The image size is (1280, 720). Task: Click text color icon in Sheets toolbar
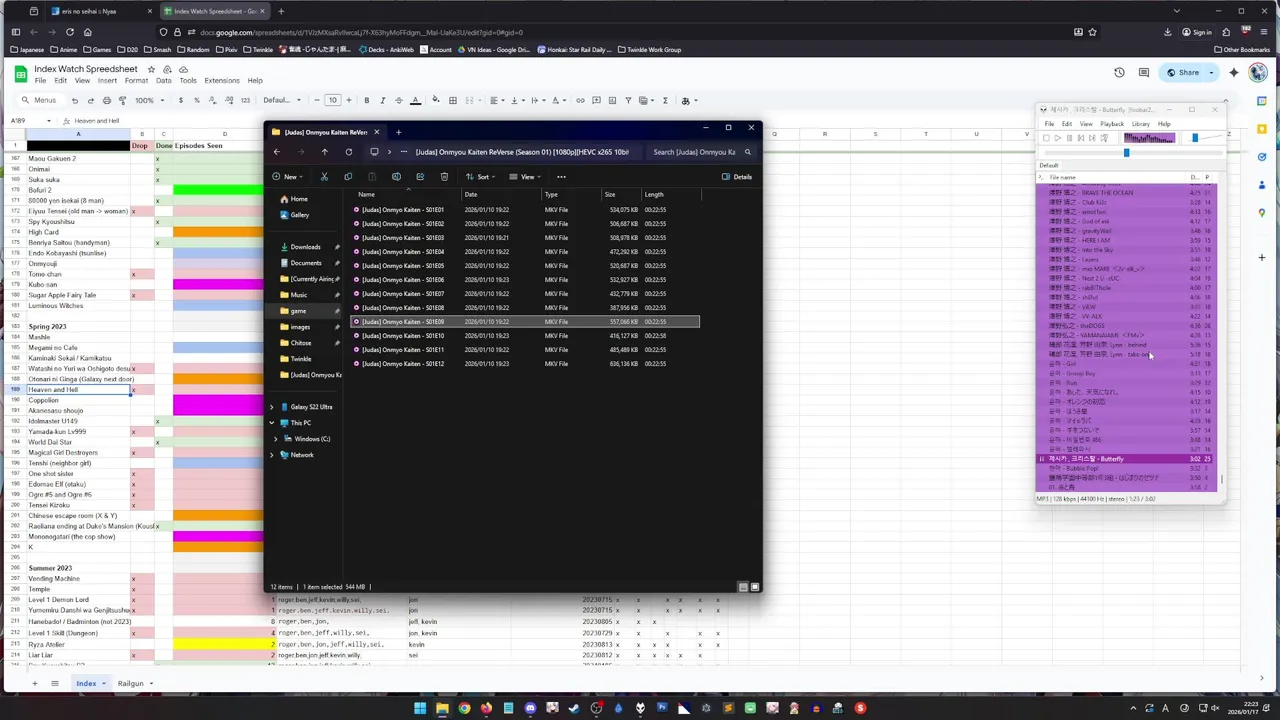tap(416, 100)
